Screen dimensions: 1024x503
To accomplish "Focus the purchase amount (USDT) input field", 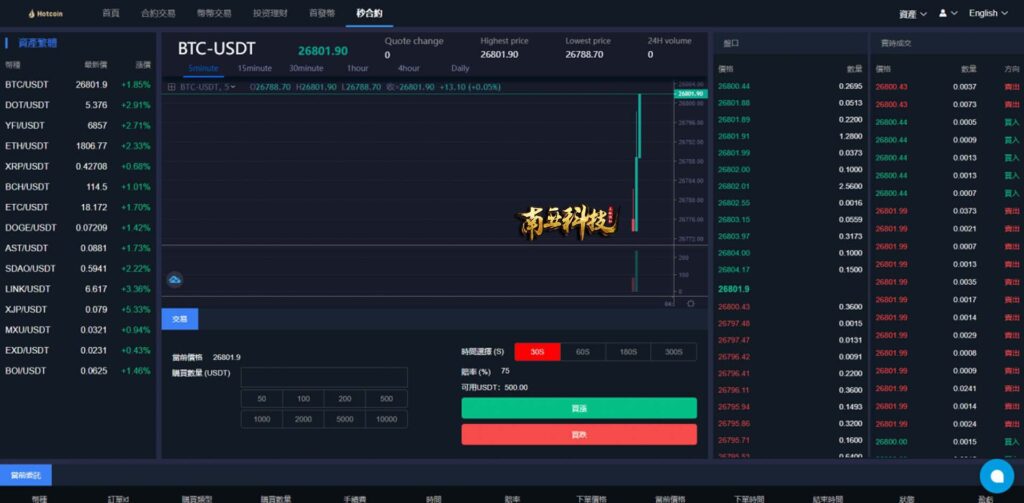I will (x=324, y=377).
